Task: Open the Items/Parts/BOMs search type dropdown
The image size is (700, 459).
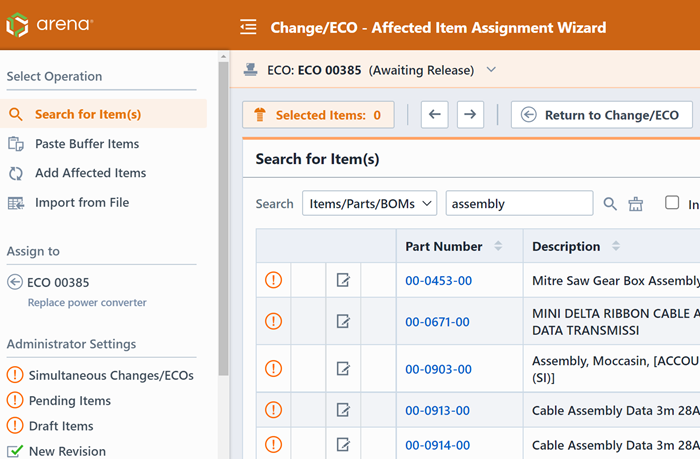Action: point(369,204)
